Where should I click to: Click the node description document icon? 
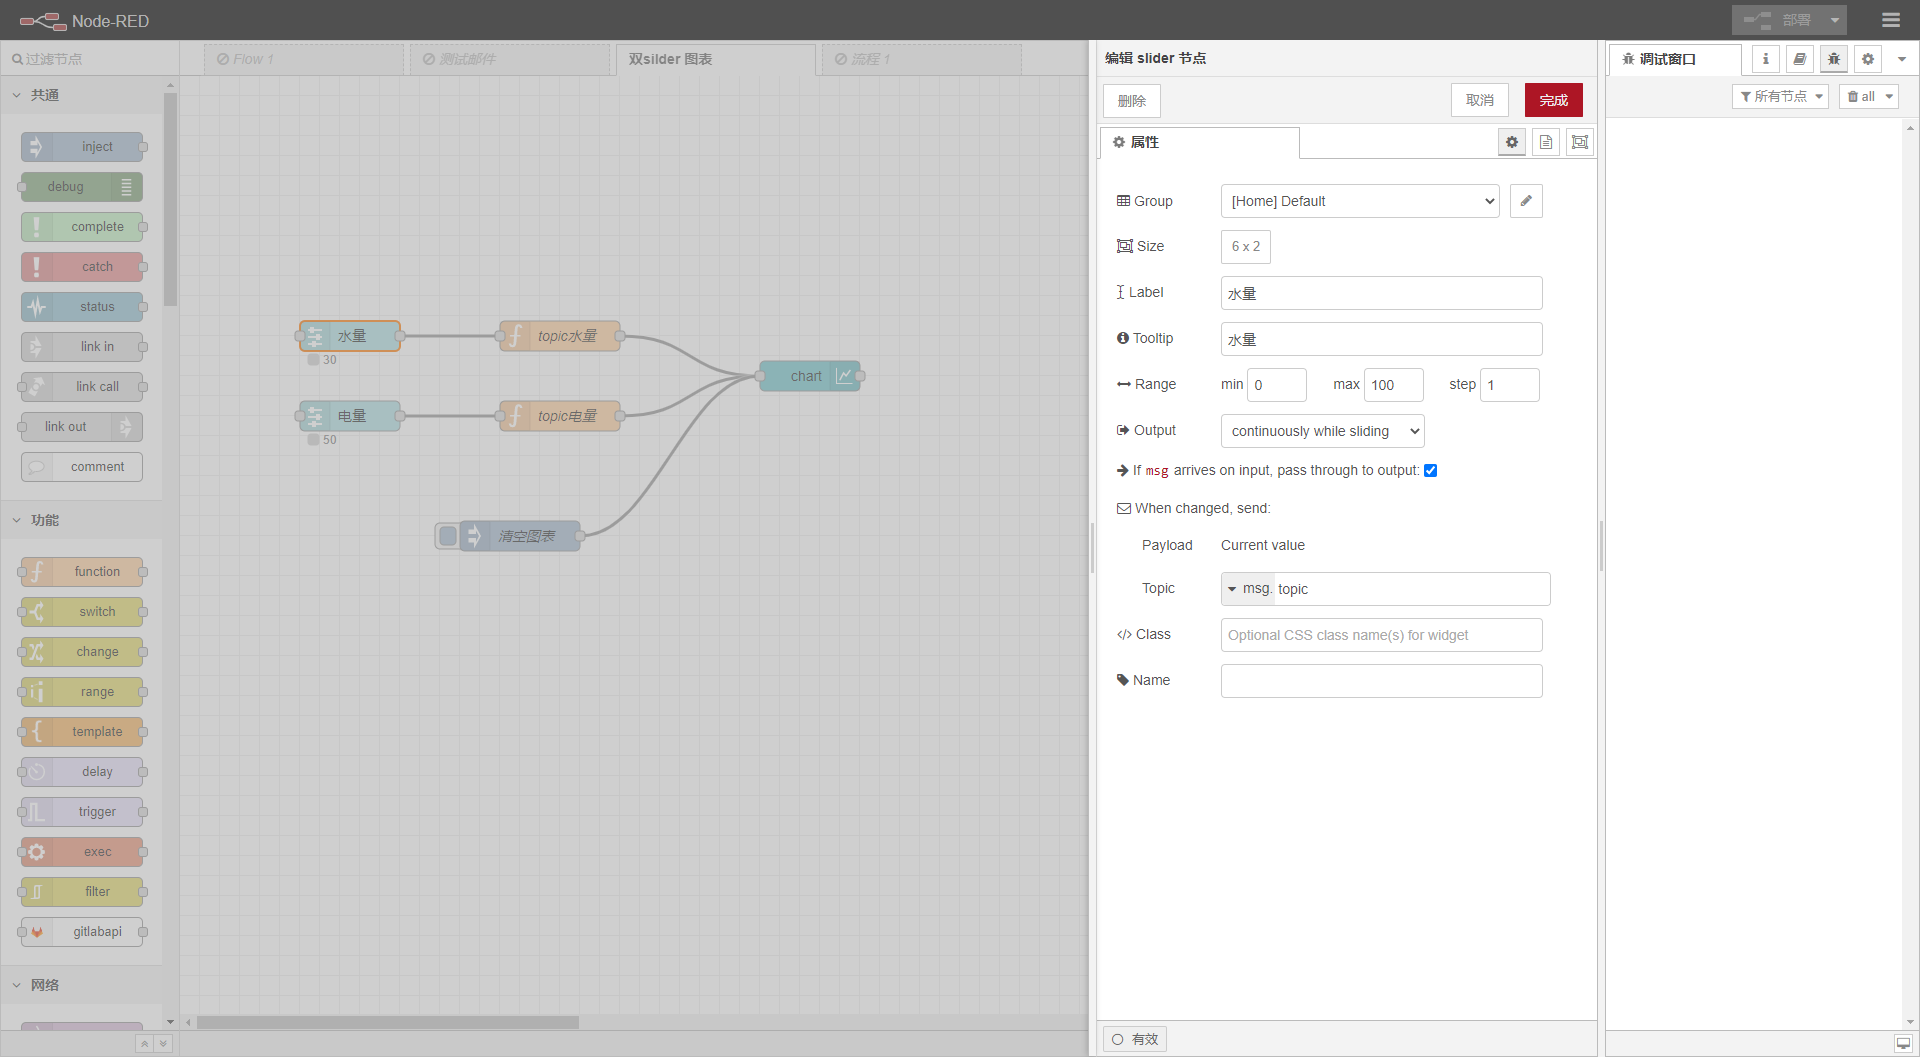pos(1546,142)
